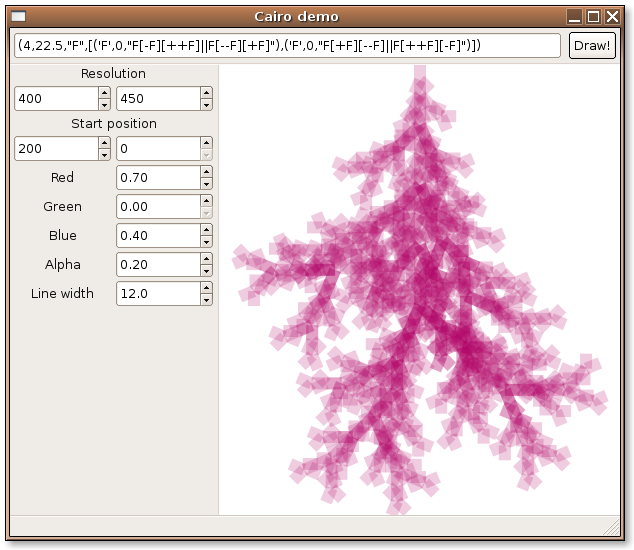Click the resolution height field showing 450

(158, 99)
